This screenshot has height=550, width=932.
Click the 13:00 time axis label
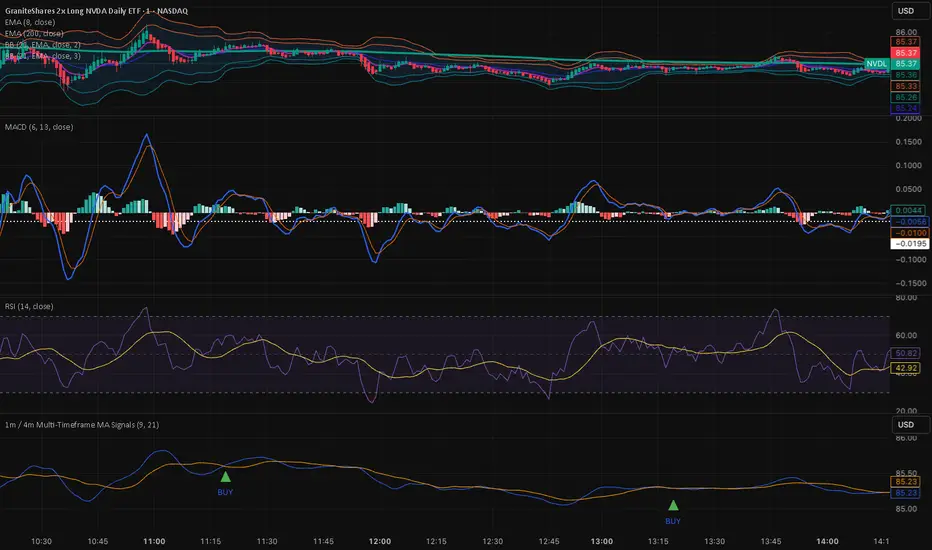click(602, 541)
